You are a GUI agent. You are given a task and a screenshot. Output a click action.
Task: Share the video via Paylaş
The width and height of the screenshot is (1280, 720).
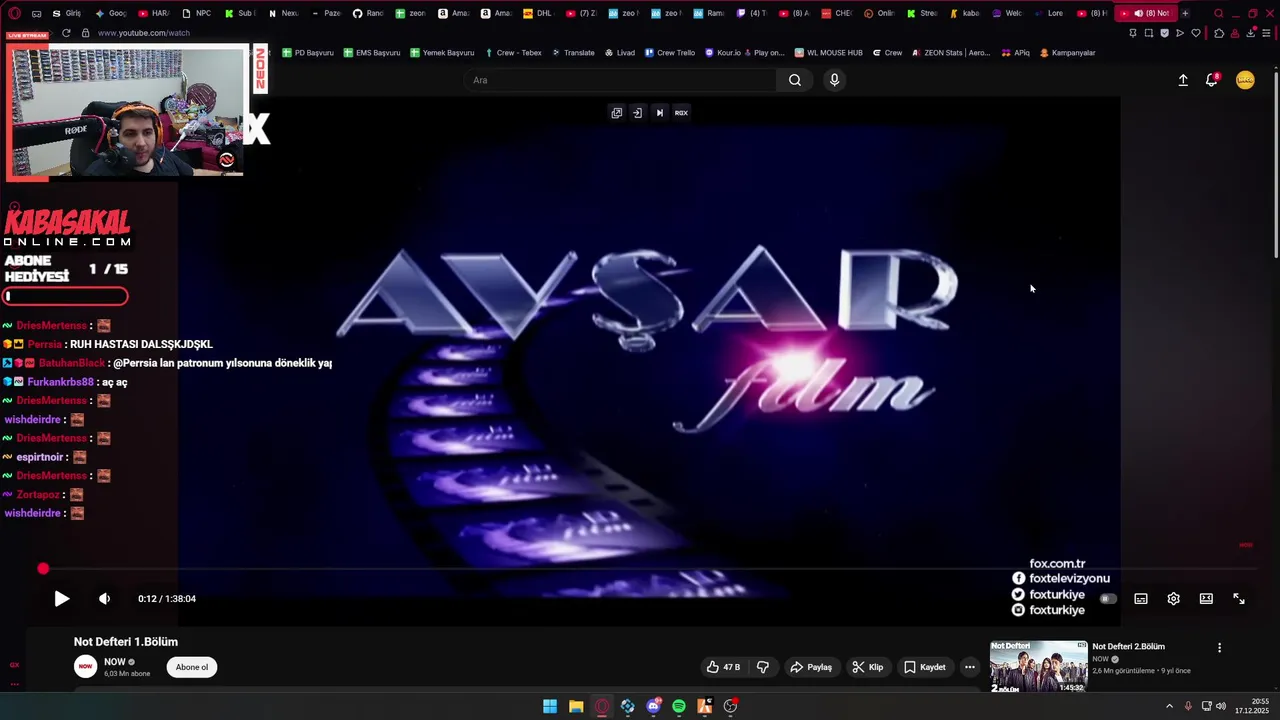coord(811,667)
